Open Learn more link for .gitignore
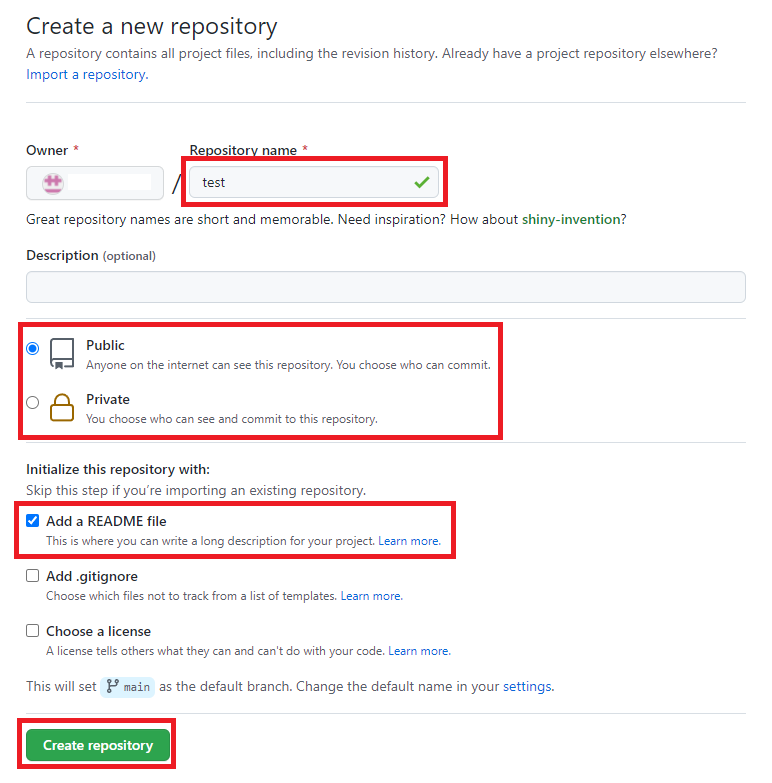The height and width of the screenshot is (783, 772). pyautogui.click(x=370, y=596)
